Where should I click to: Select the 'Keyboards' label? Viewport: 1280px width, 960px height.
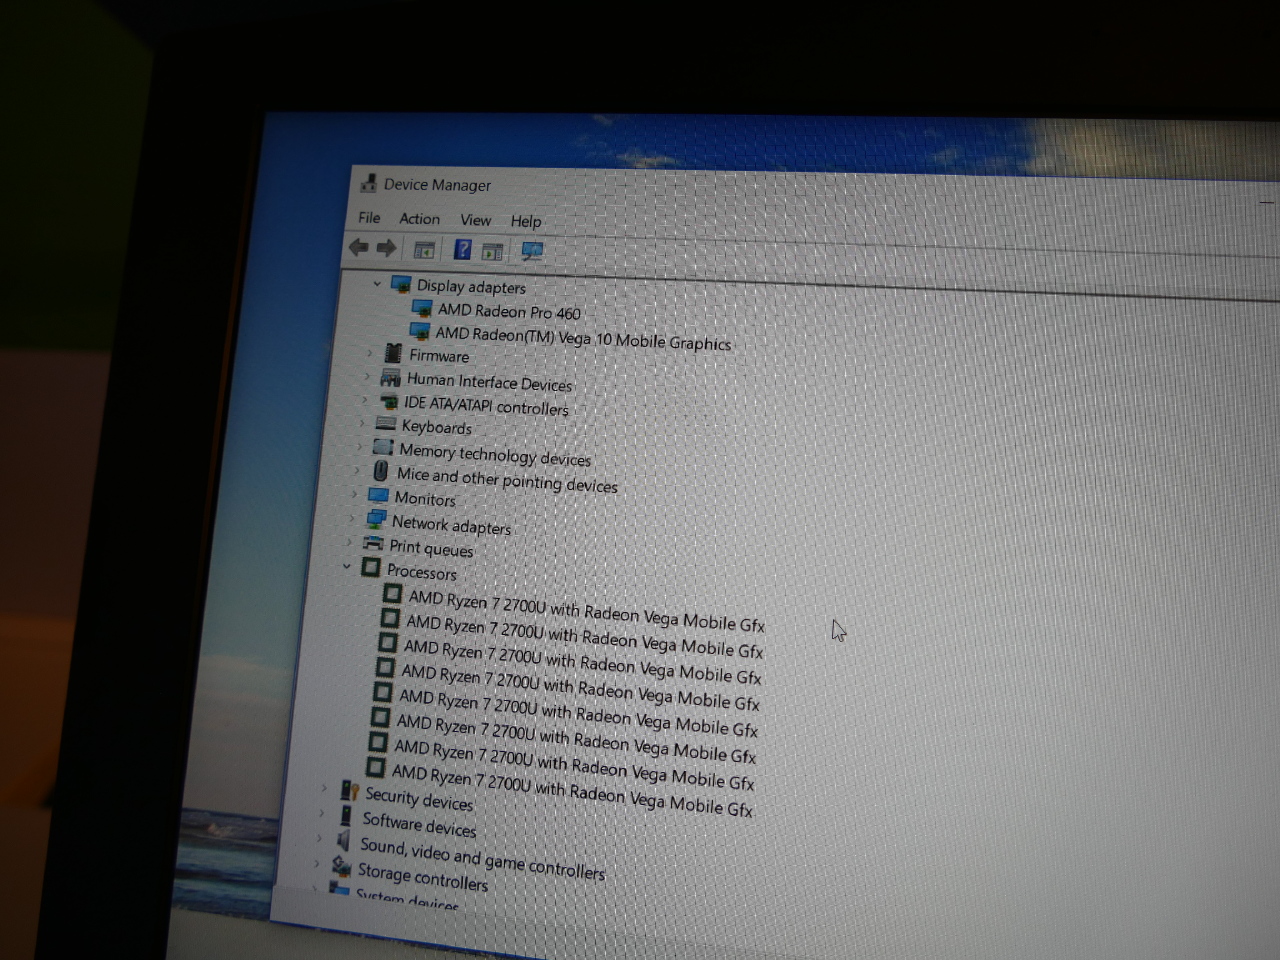point(436,427)
